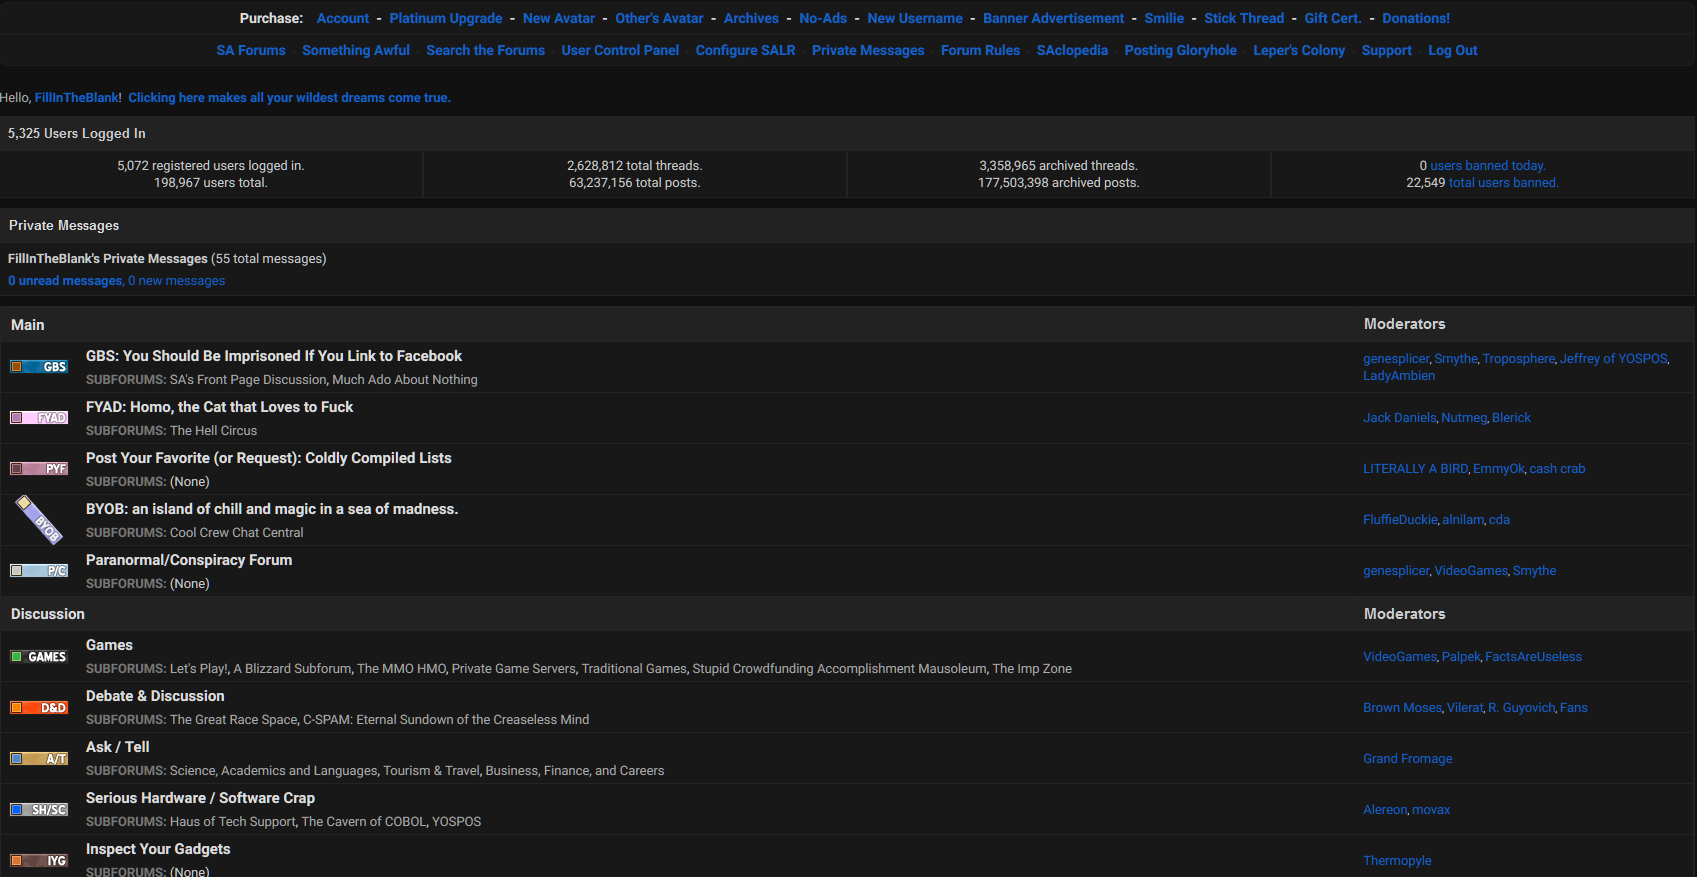Open the BYOB forum icon
Screen dimensions: 1697x877
tap(39, 520)
